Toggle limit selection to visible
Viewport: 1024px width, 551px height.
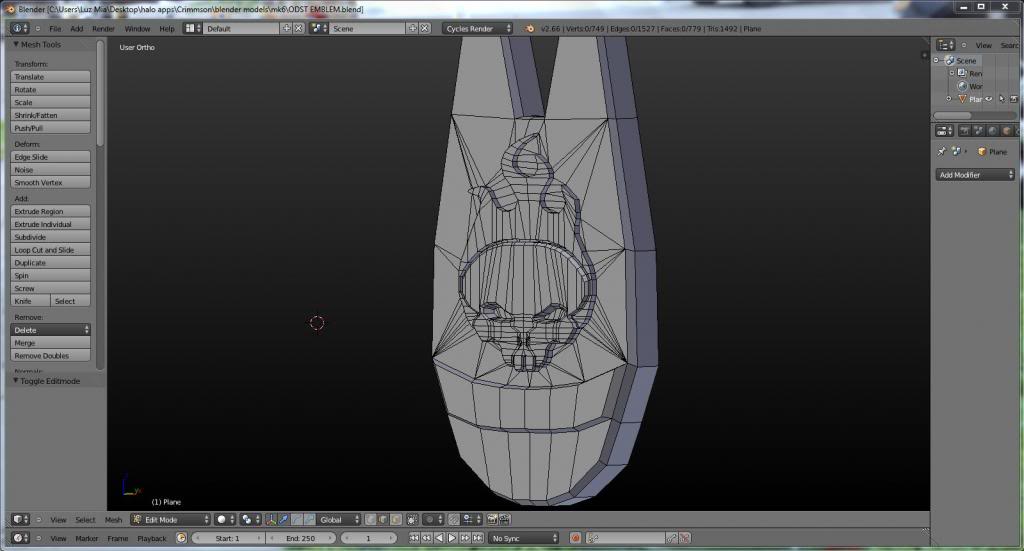tap(412, 520)
